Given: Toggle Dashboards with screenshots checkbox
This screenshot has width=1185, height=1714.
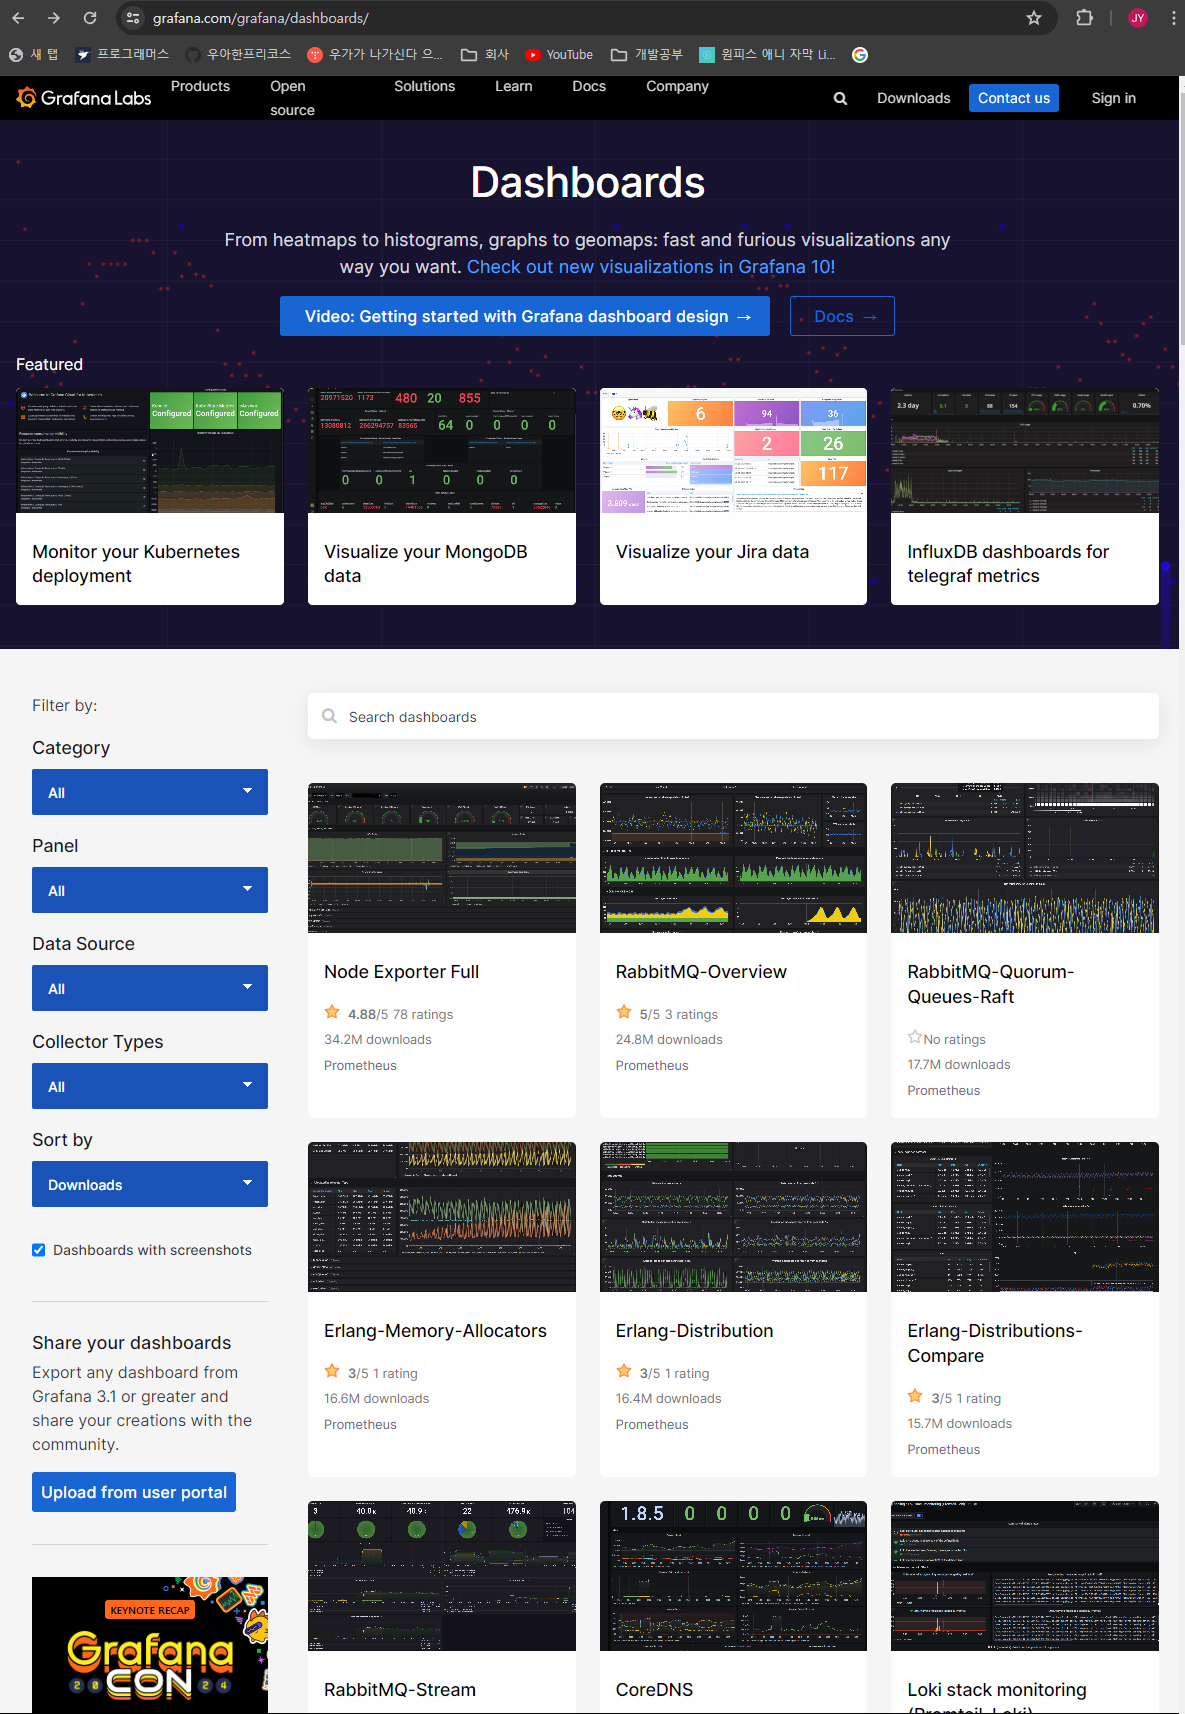Looking at the screenshot, I should pyautogui.click(x=39, y=1250).
